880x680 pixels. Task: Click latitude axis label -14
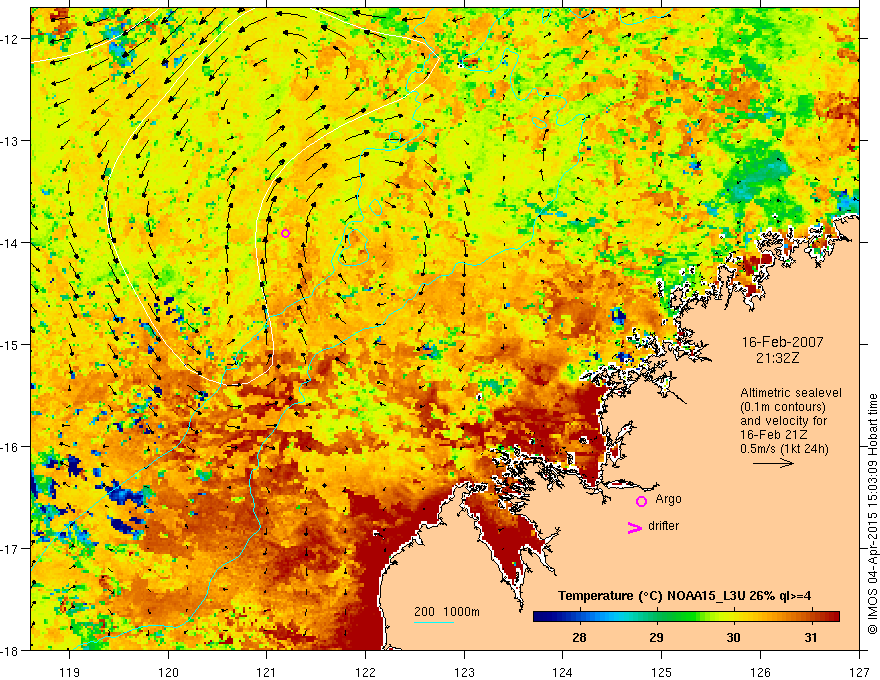pos(11,243)
